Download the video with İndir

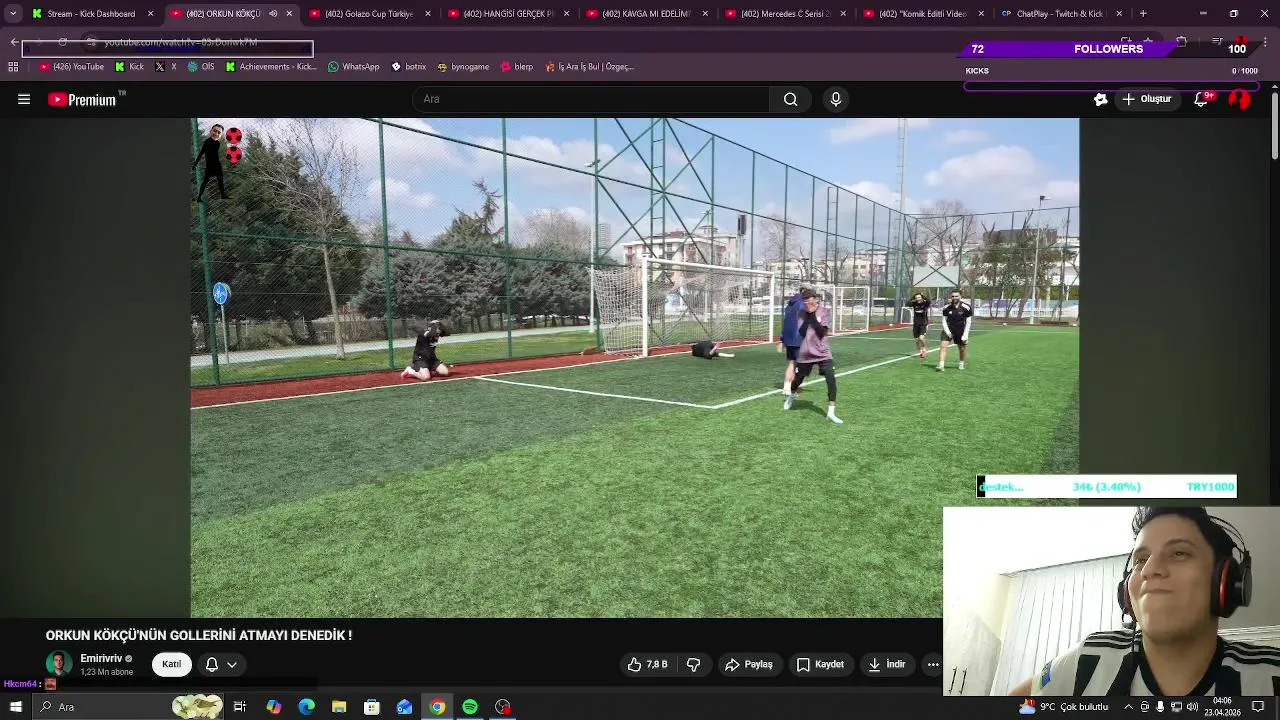click(x=887, y=664)
